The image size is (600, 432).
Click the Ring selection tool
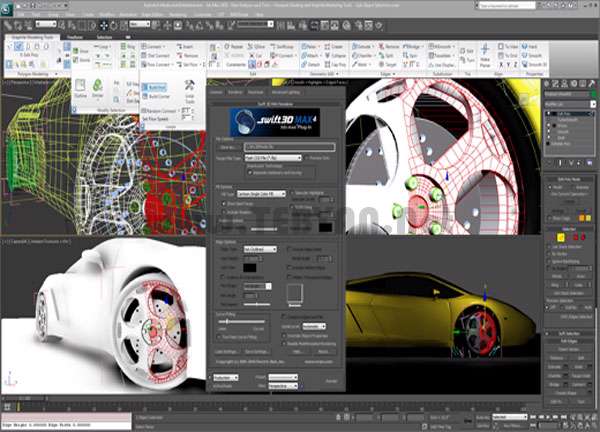(128, 46)
